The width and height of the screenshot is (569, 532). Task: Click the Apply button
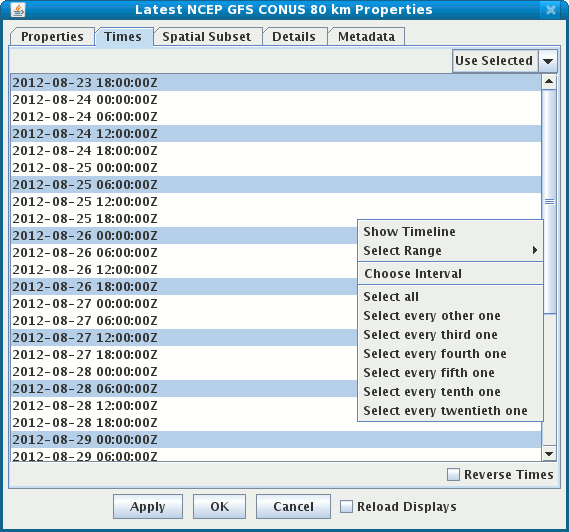pos(148,506)
